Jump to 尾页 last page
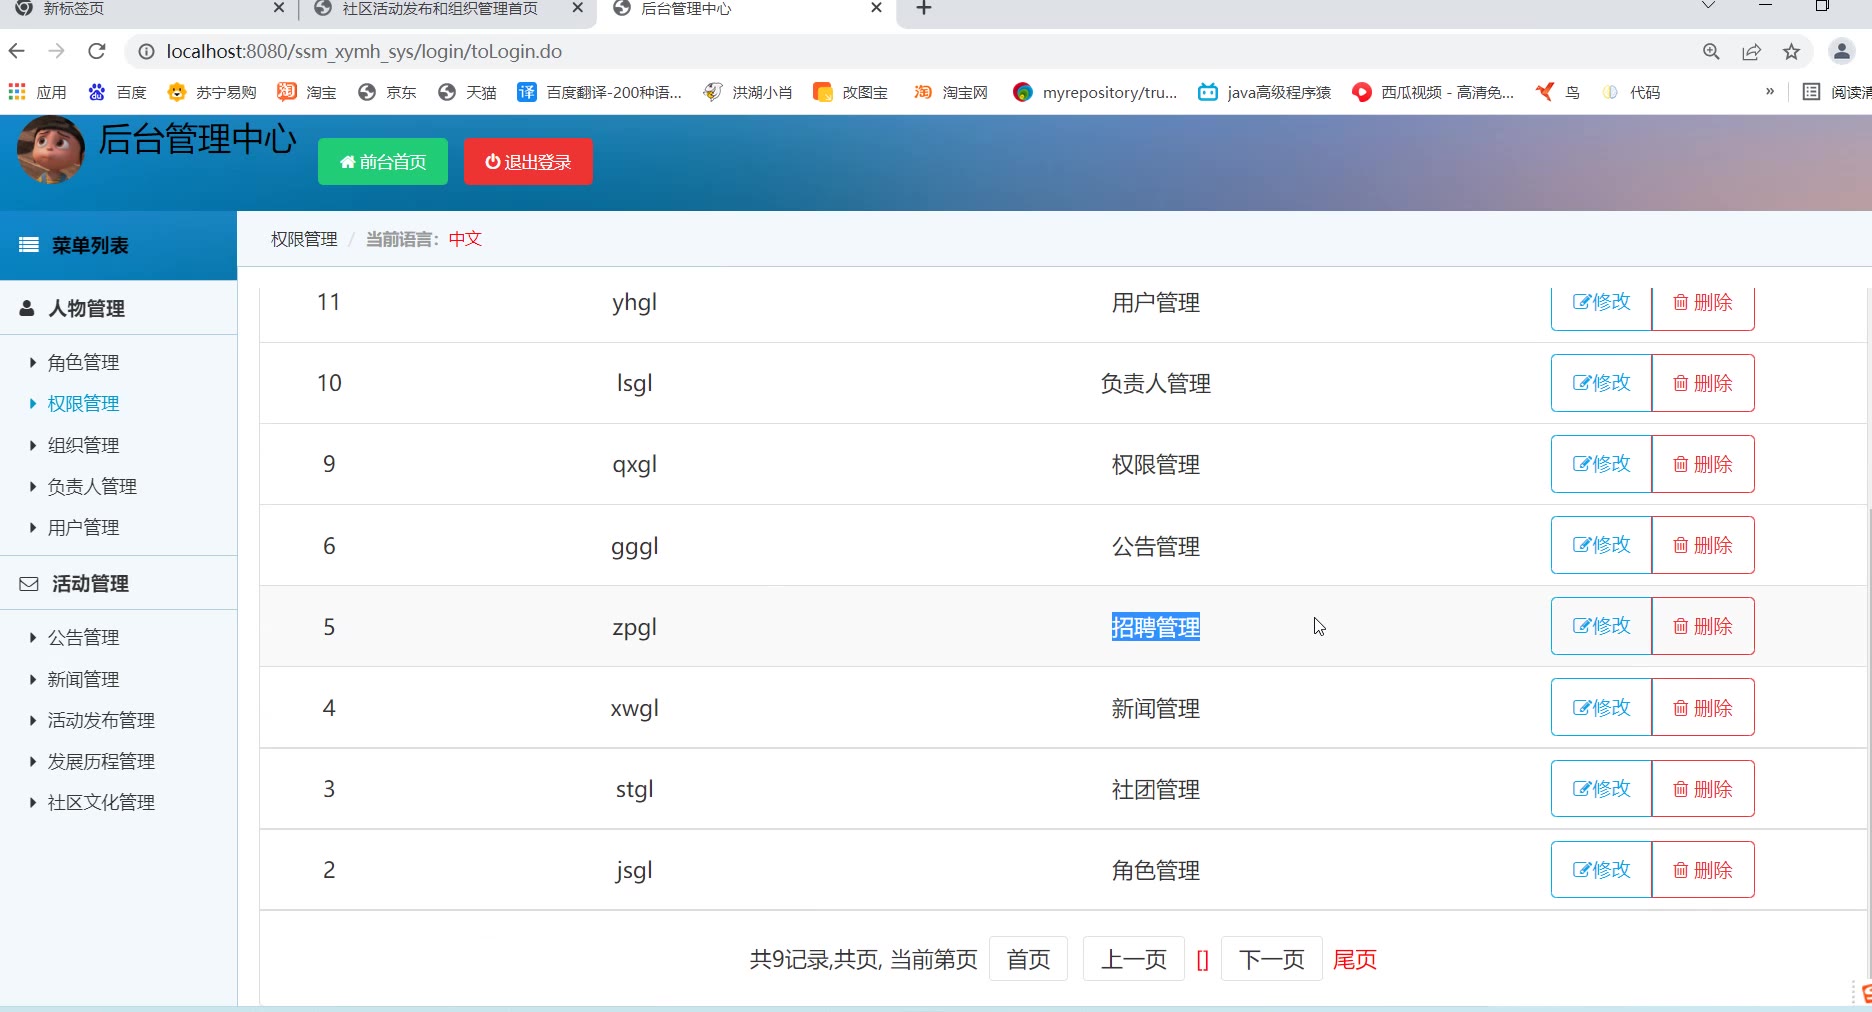This screenshot has height=1012, width=1872. [1355, 960]
